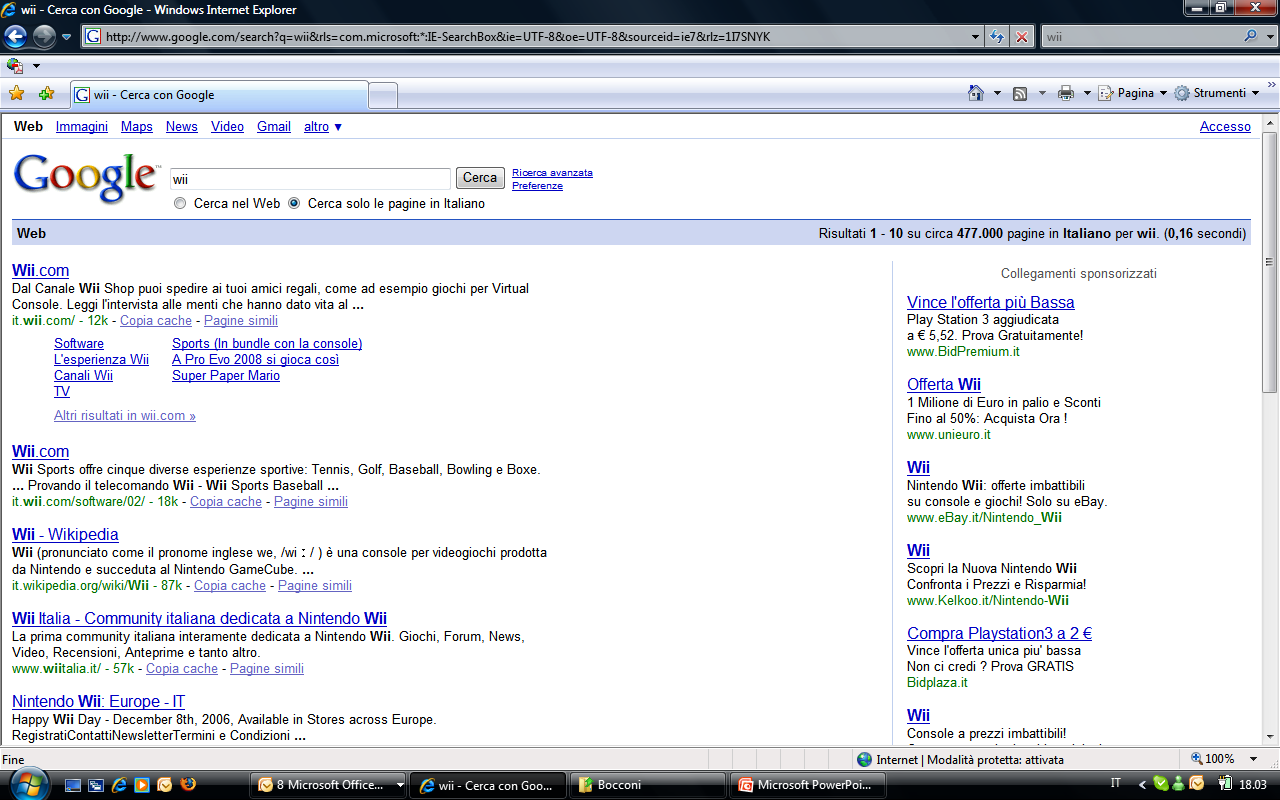Click the Internet zone globe in status bar

[x=865, y=759]
